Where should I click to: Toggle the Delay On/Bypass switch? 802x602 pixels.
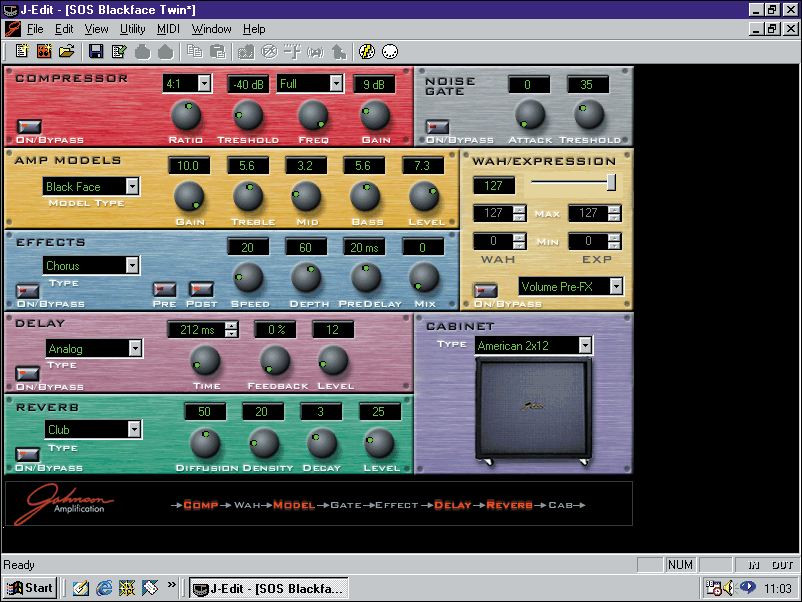[27, 373]
